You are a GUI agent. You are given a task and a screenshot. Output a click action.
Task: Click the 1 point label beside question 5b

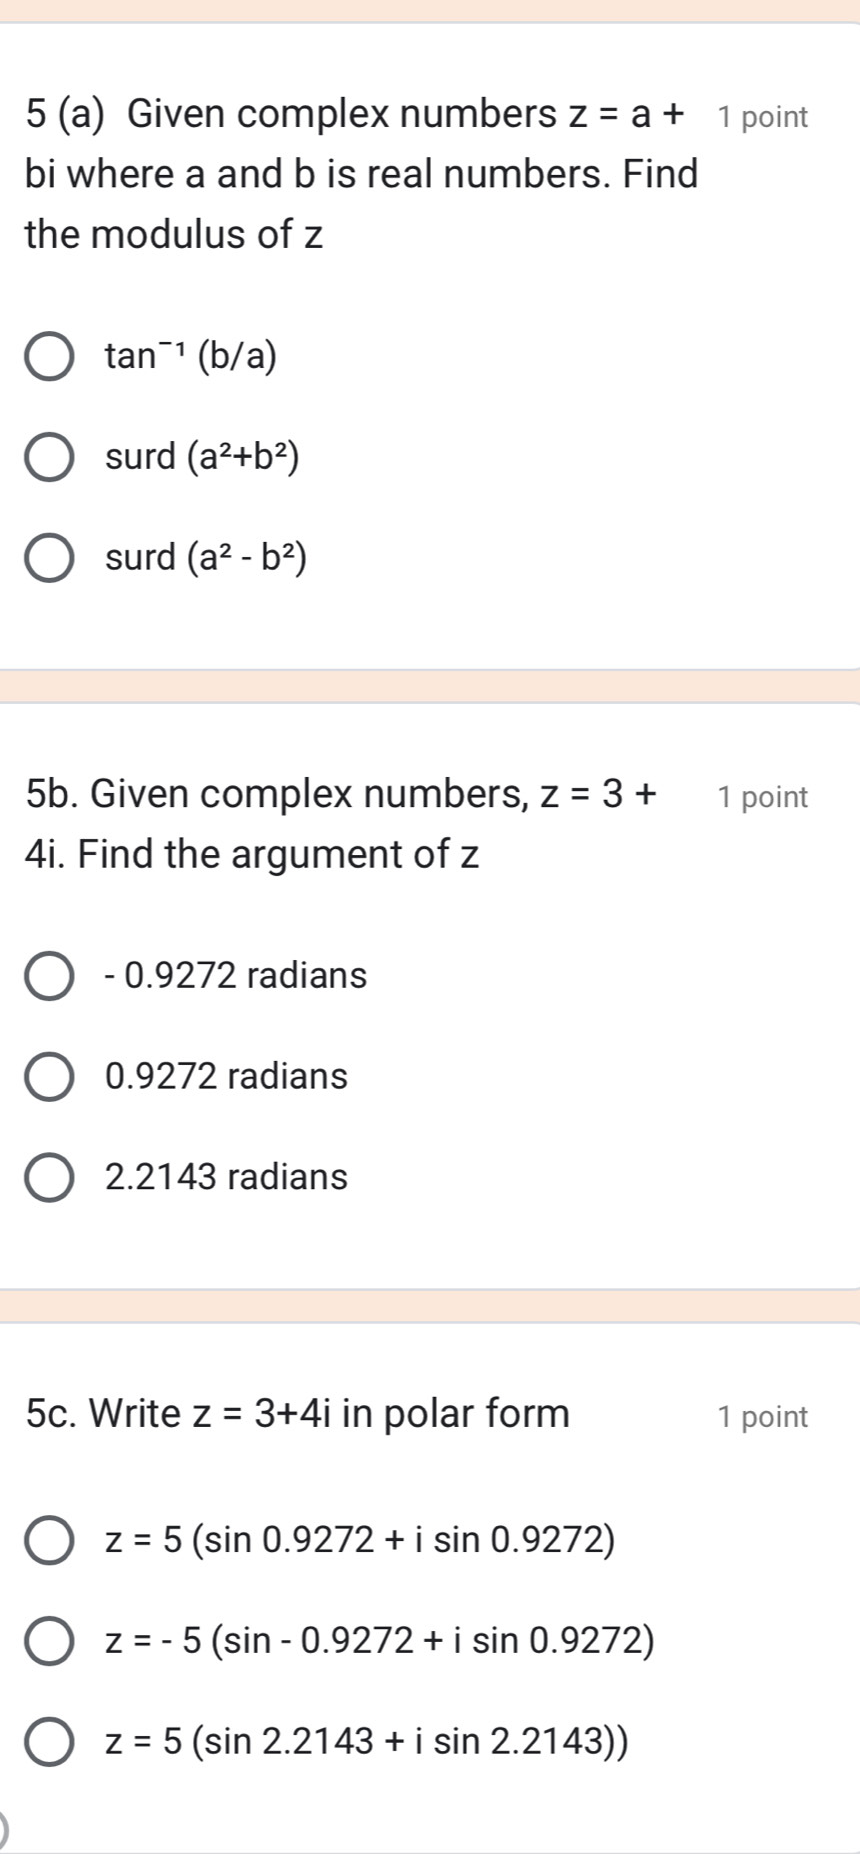coord(761,796)
